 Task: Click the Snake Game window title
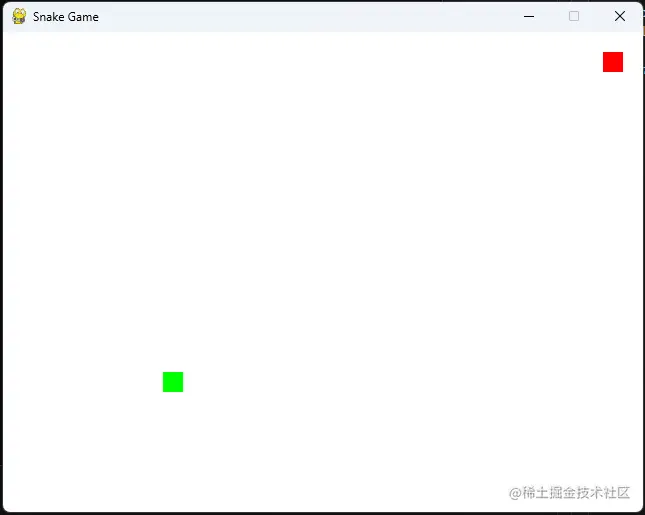[66, 17]
